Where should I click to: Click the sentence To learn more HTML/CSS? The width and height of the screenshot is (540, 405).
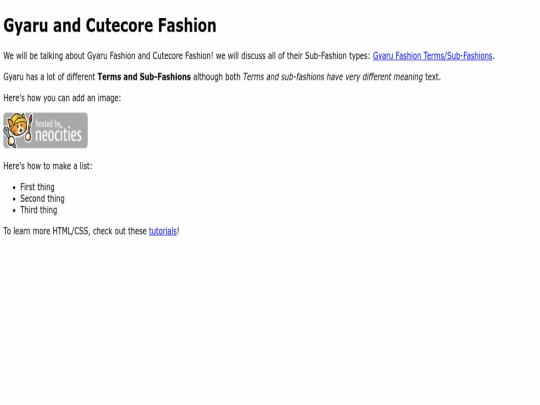tap(91, 231)
